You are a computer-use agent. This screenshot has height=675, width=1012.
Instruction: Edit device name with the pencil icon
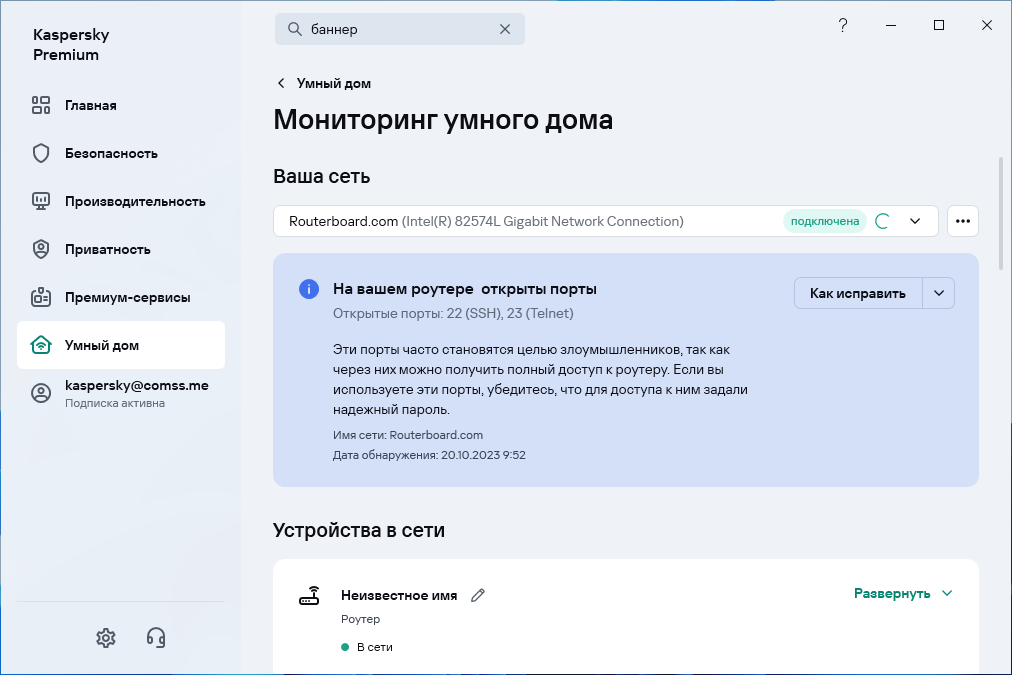pos(478,595)
